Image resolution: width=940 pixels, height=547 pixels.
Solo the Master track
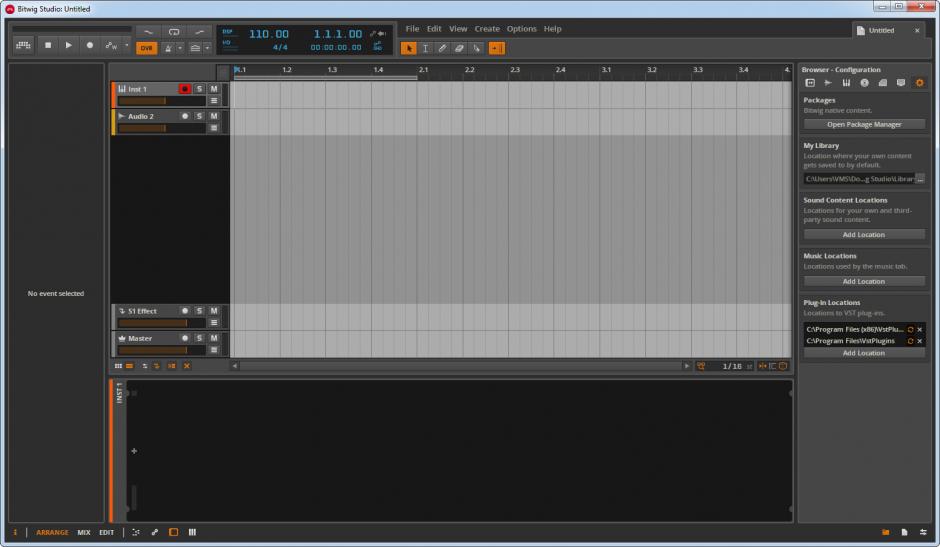(199, 338)
